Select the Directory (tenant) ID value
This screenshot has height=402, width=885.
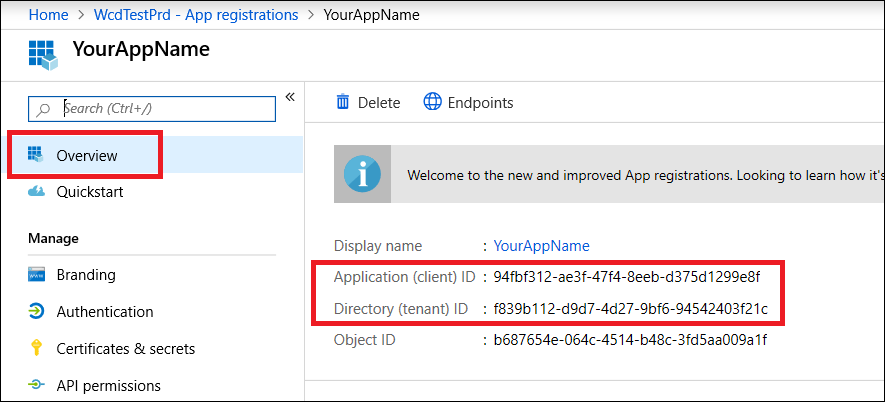click(630, 308)
